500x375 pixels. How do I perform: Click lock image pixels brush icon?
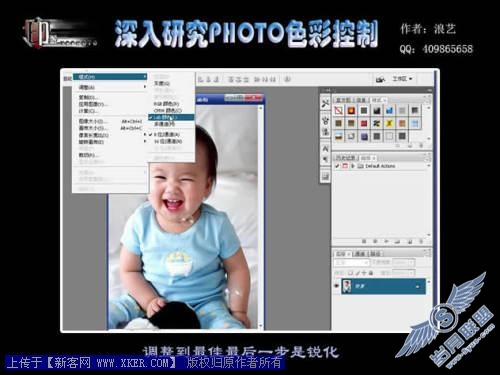click(357, 273)
